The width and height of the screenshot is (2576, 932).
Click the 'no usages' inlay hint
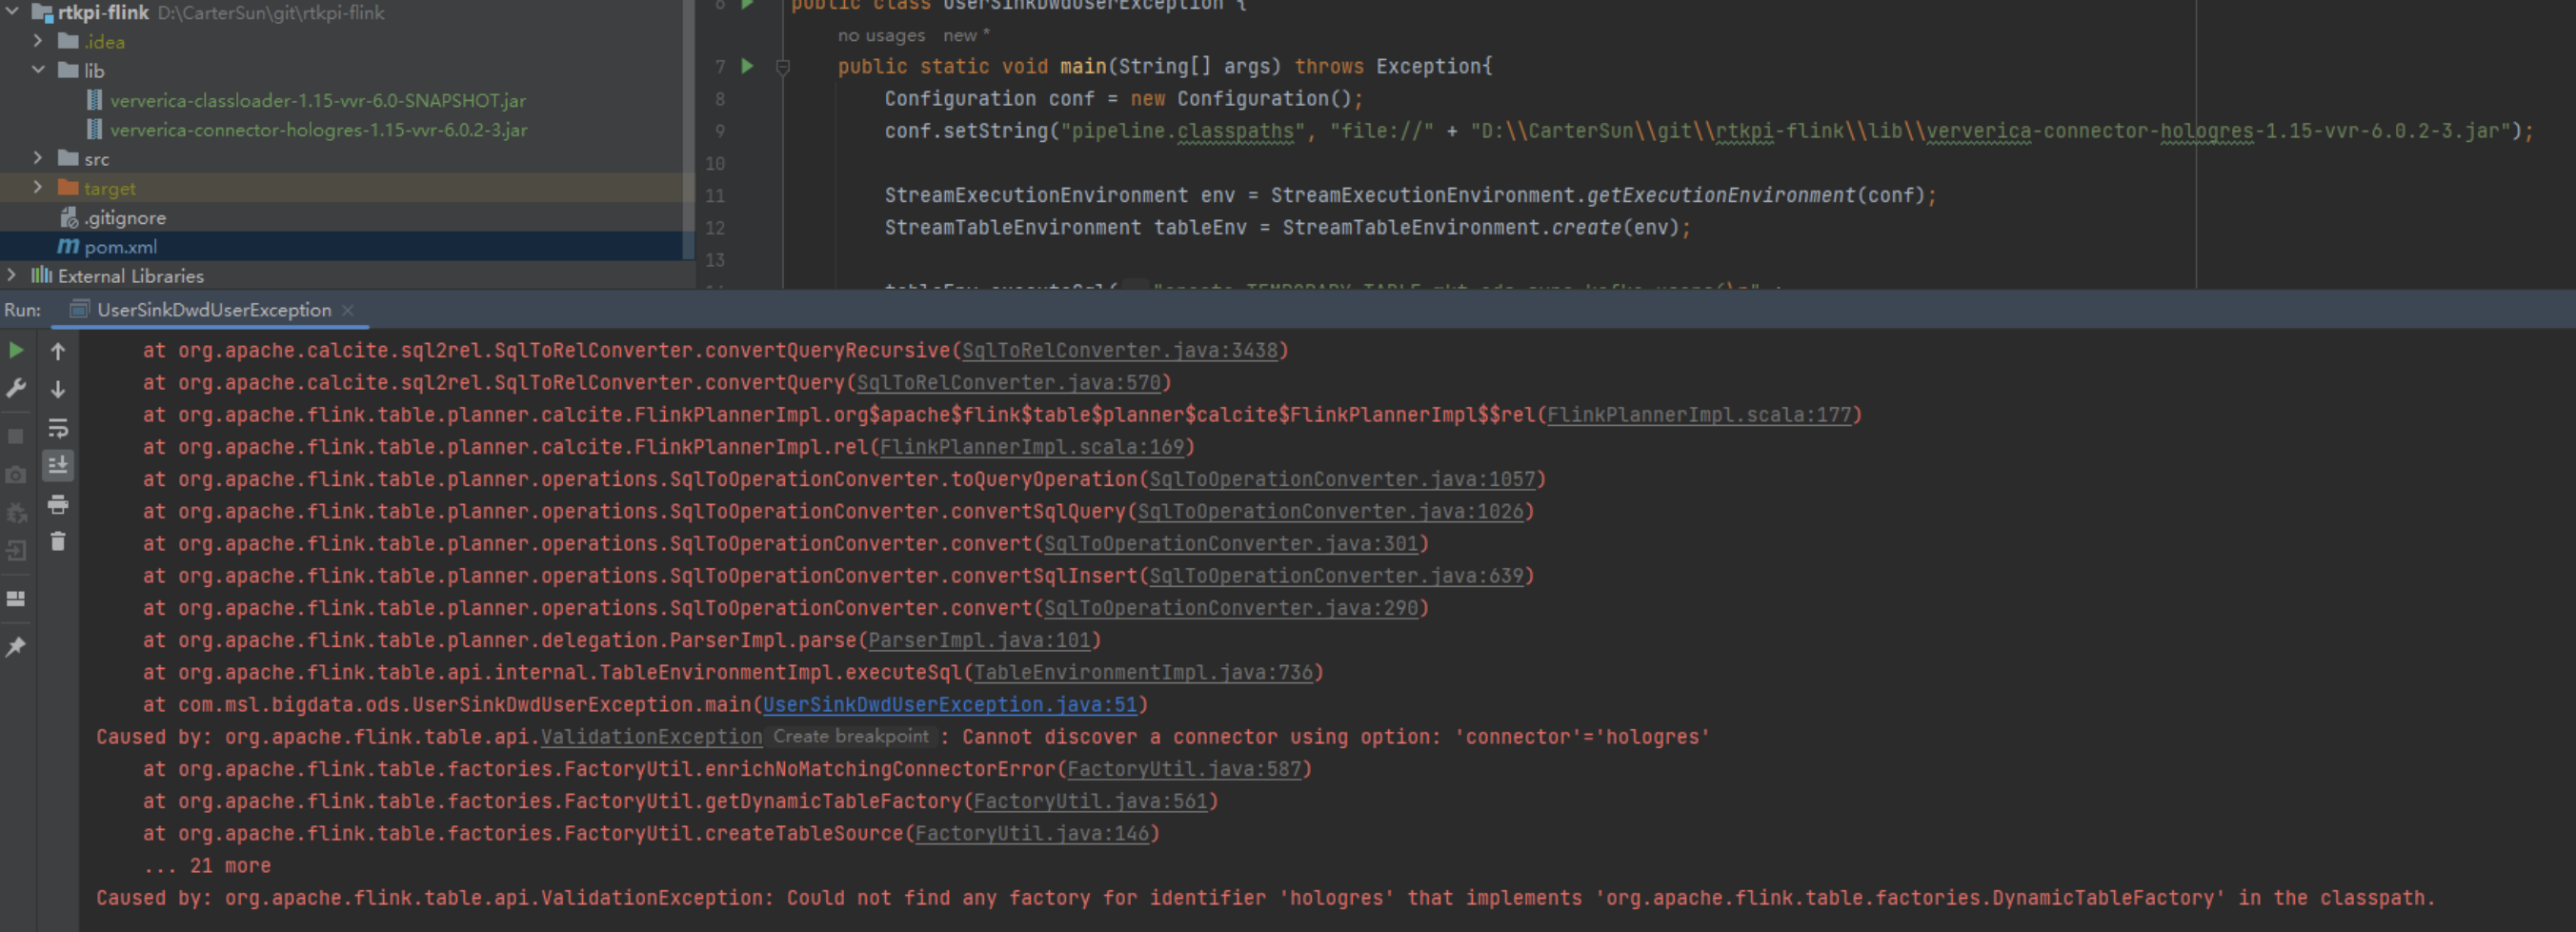(881, 35)
